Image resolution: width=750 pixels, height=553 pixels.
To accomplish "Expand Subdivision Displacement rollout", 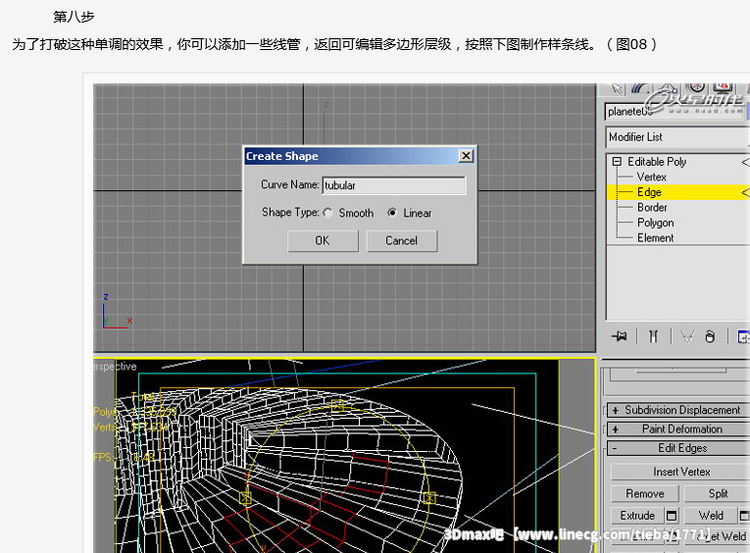I will pyautogui.click(x=678, y=410).
